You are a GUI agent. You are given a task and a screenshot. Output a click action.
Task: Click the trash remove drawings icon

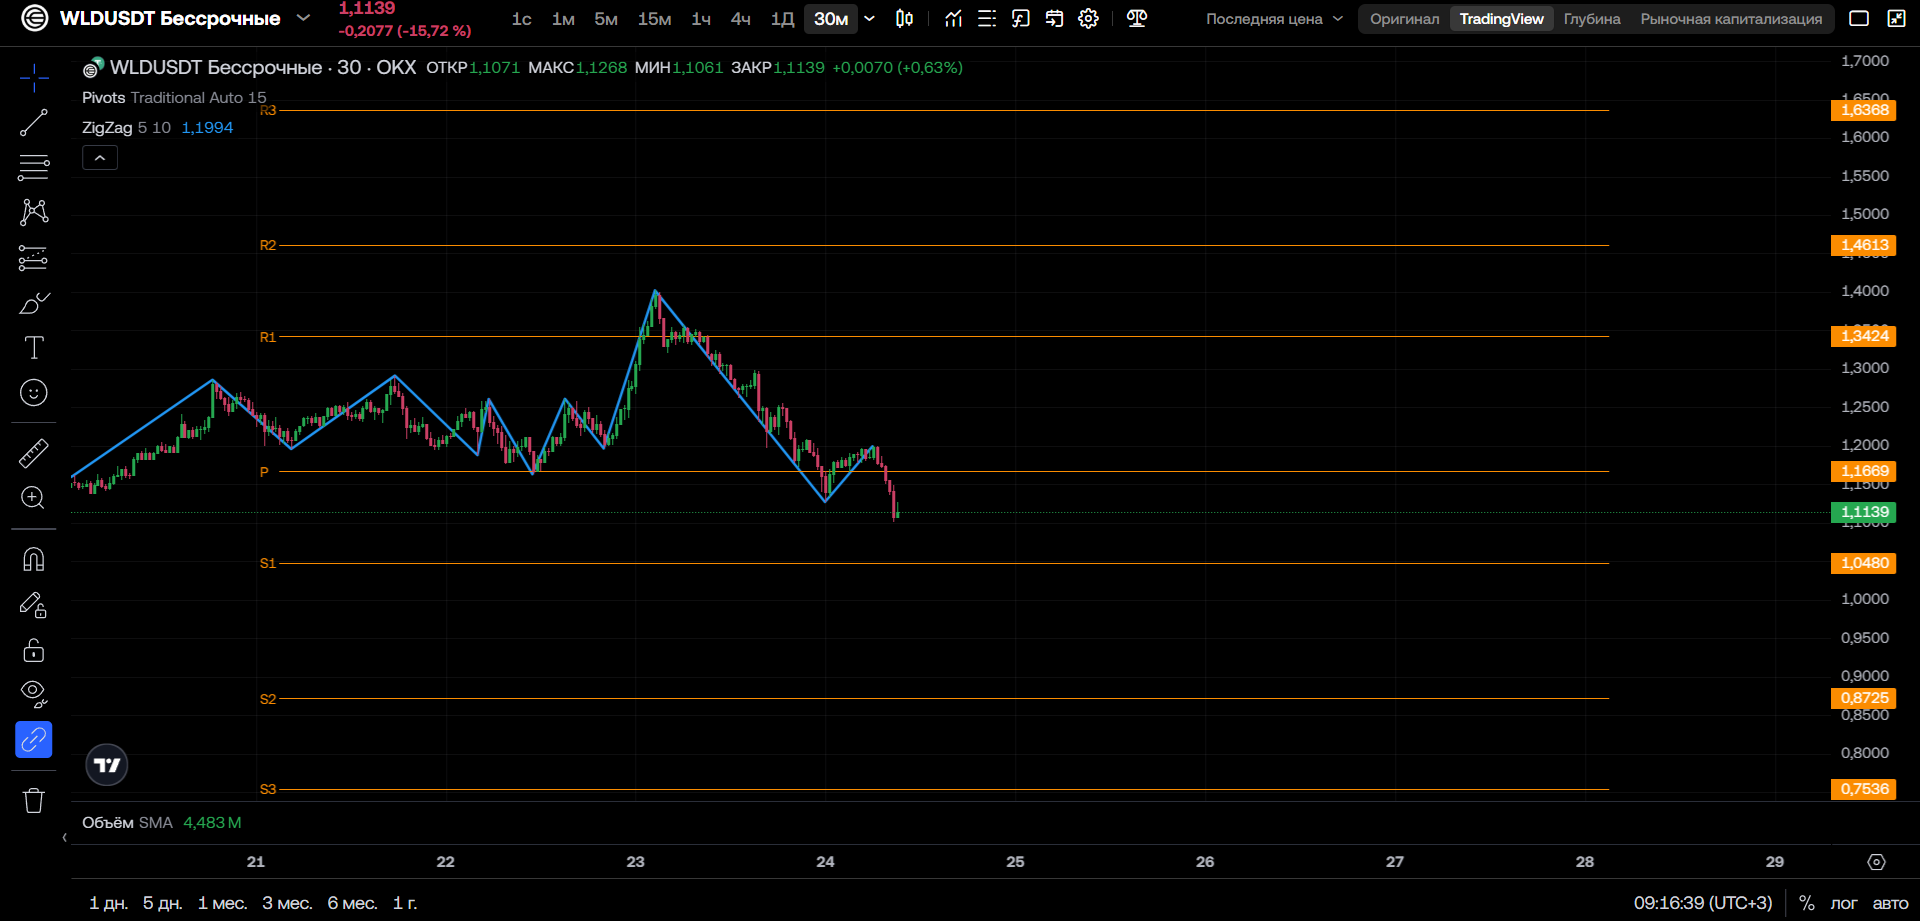pos(33,800)
